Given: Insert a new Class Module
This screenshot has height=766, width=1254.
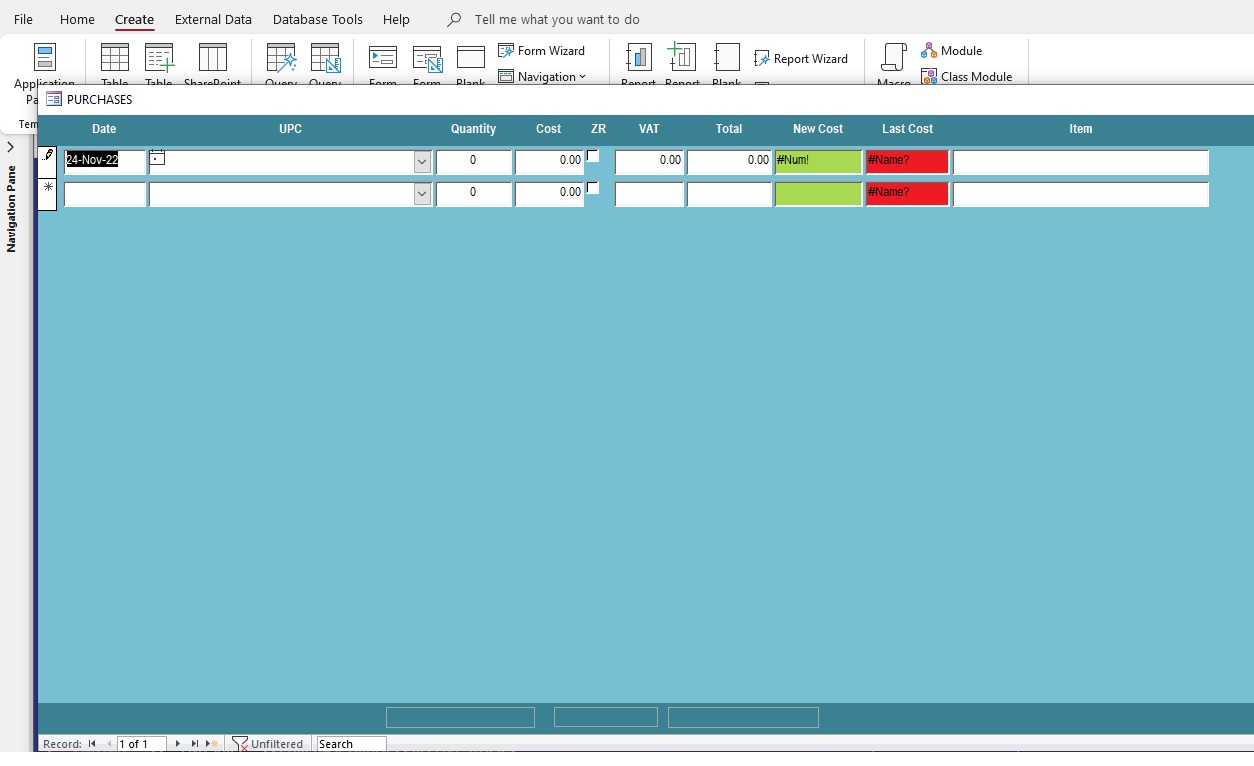Looking at the screenshot, I should pyautogui.click(x=967, y=76).
